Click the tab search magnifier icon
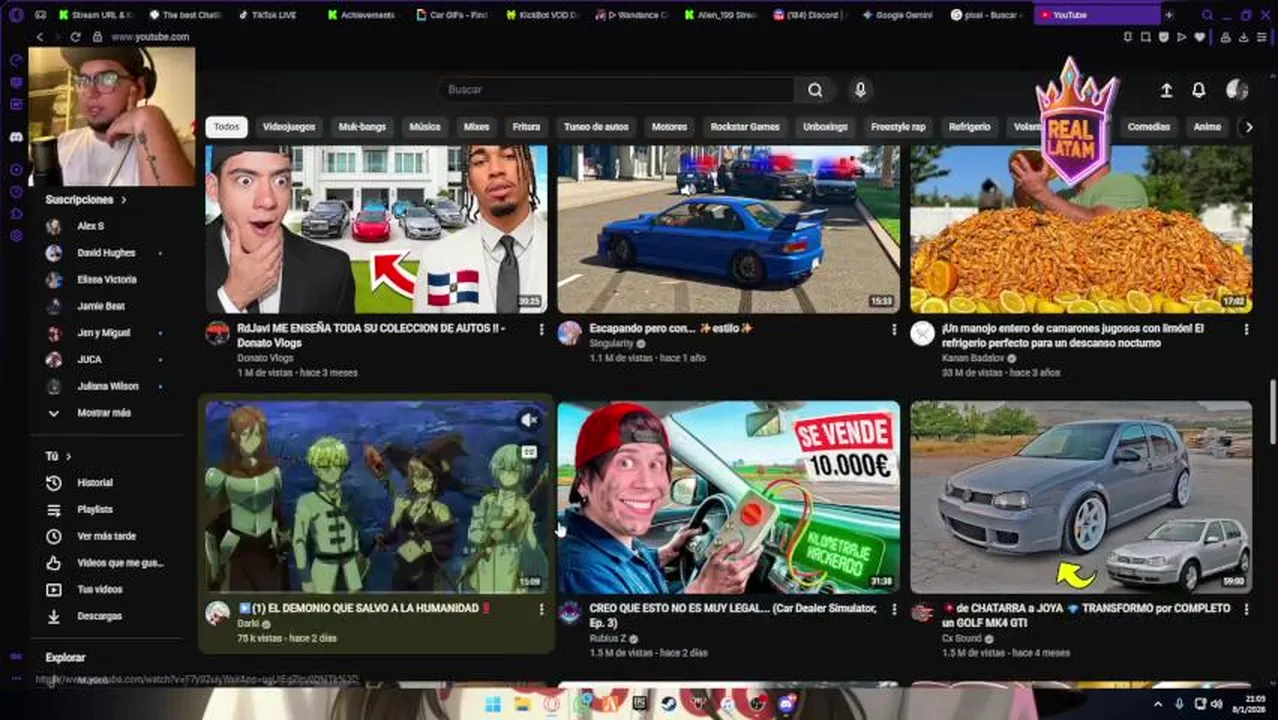 point(1207,15)
